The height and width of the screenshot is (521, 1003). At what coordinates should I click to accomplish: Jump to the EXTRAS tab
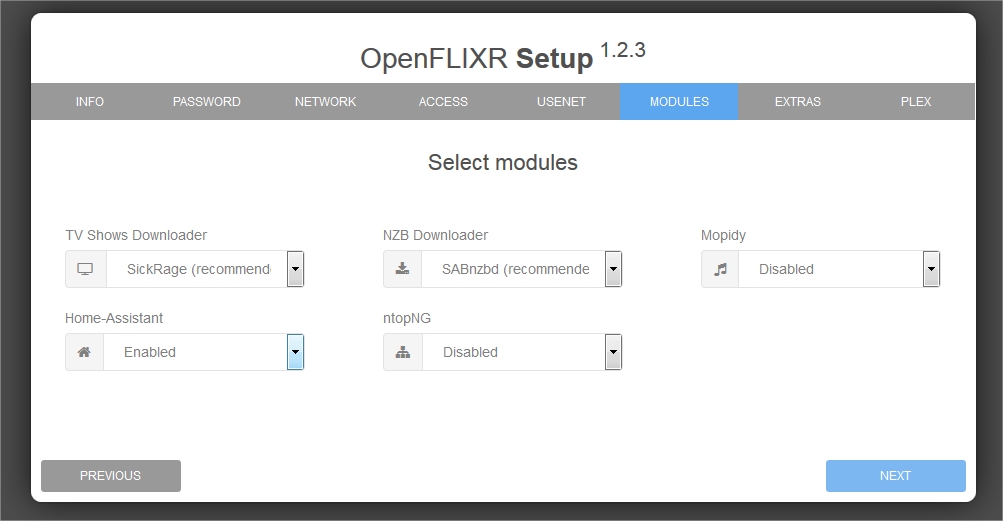(798, 102)
